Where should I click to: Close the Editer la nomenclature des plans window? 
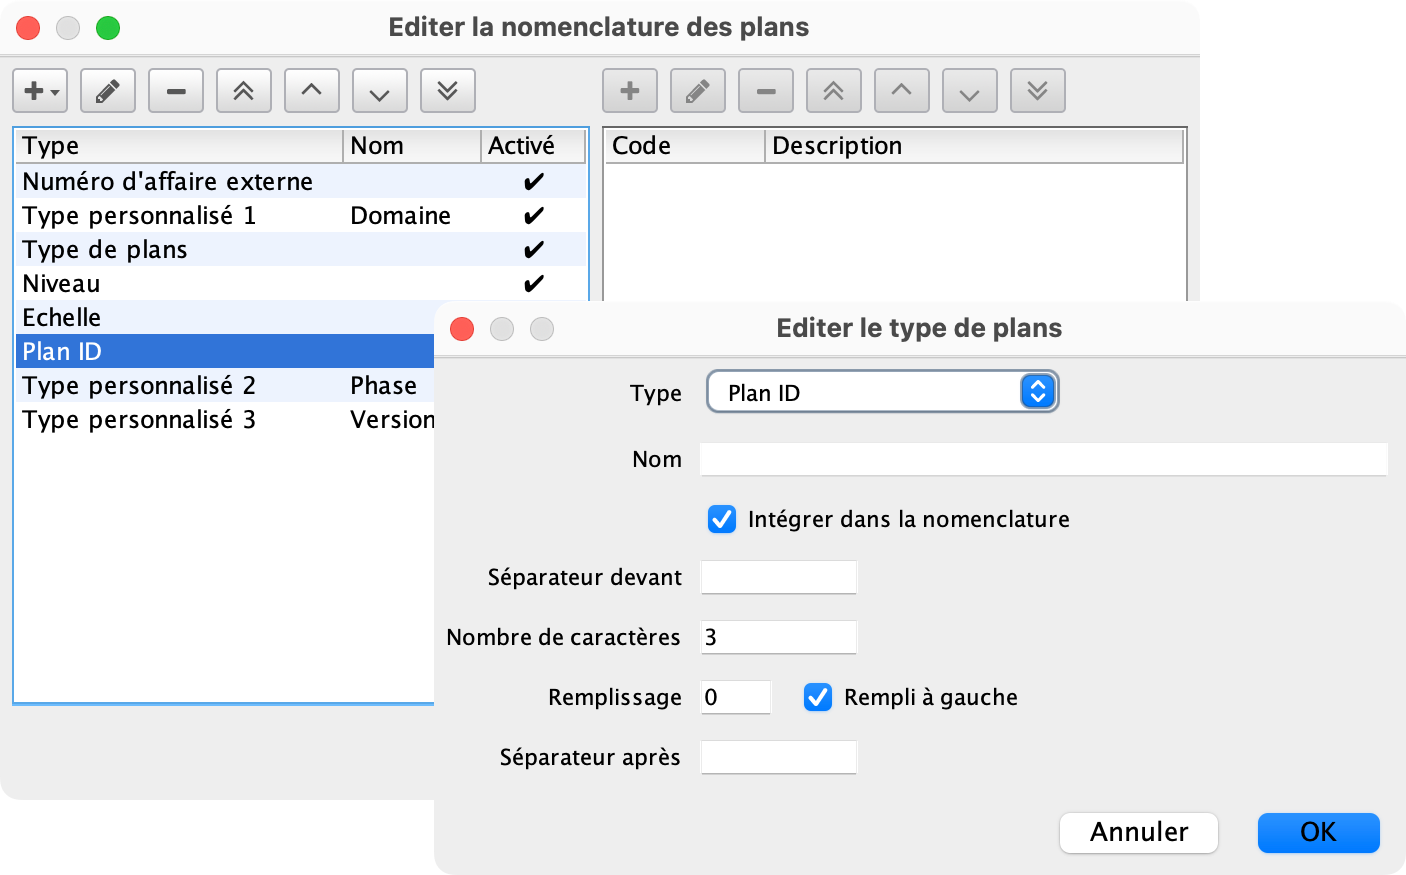[x=28, y=28]
